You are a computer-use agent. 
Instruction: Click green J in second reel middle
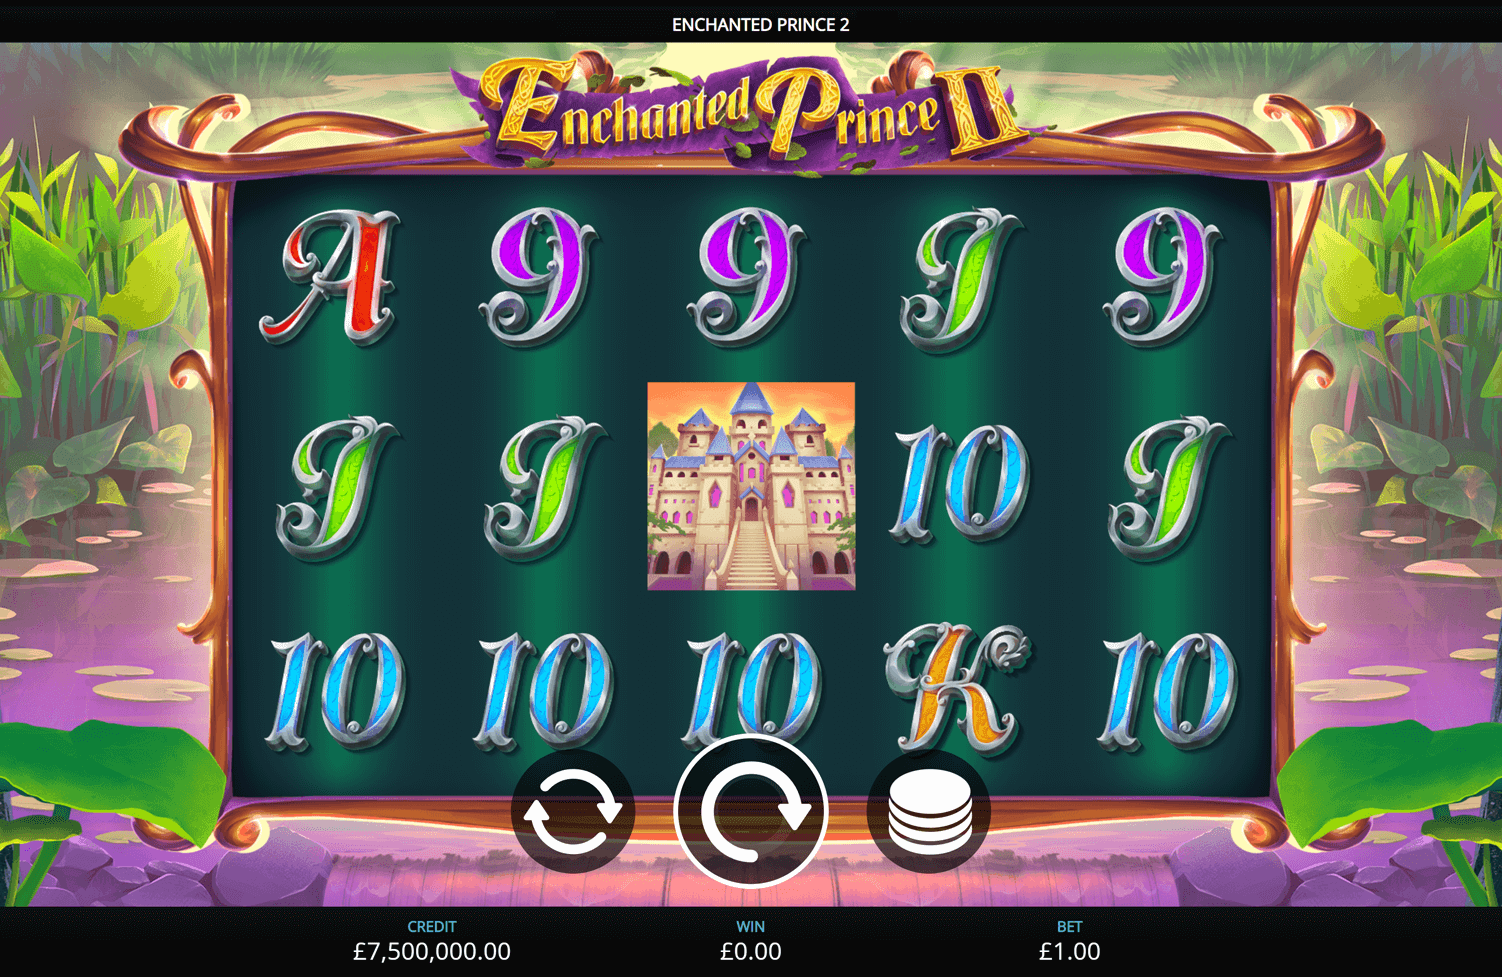pyautogui.click(x=544, y=488)
